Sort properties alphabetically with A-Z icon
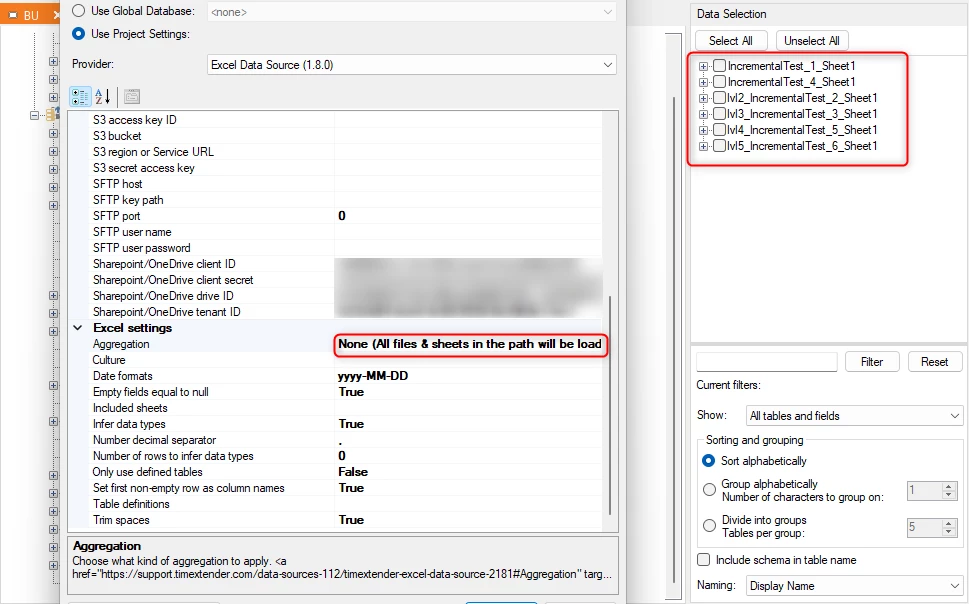This screenshot has height=604, width=969. pyautogui.click(x=103, y=96)
